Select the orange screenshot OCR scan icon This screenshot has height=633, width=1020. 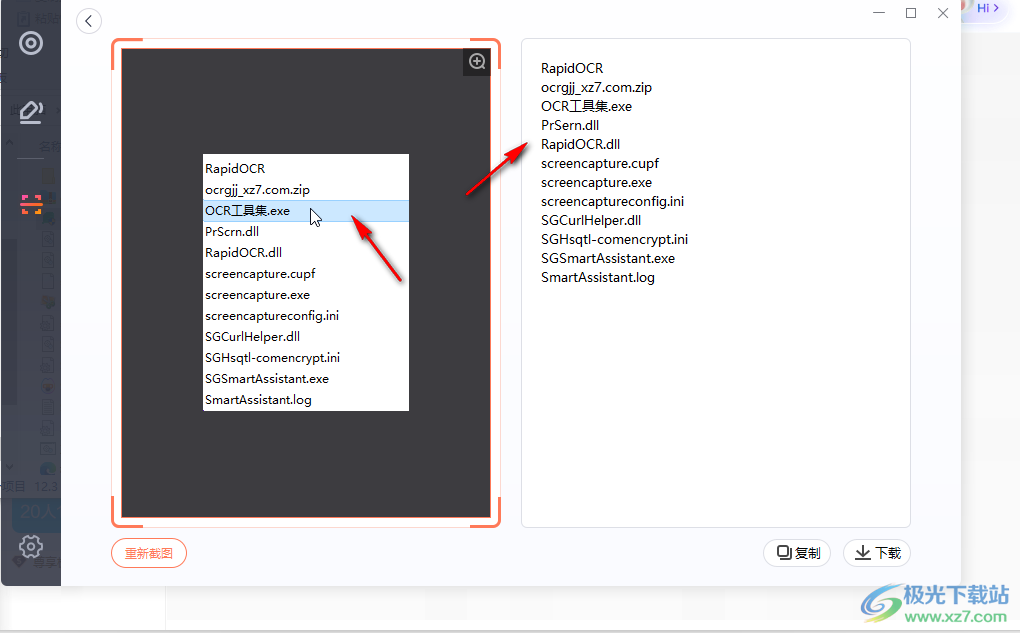click(x=31, y=204)
